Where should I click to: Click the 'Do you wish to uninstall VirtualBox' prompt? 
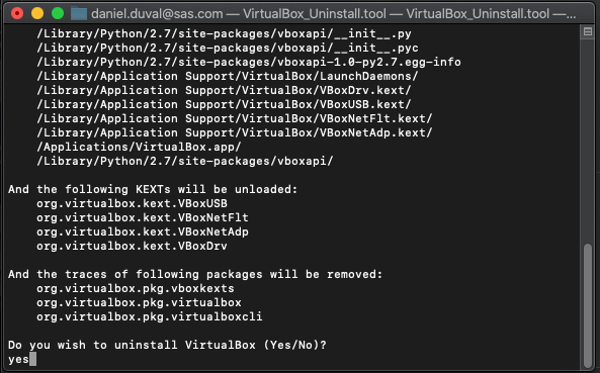click(167, 345)
